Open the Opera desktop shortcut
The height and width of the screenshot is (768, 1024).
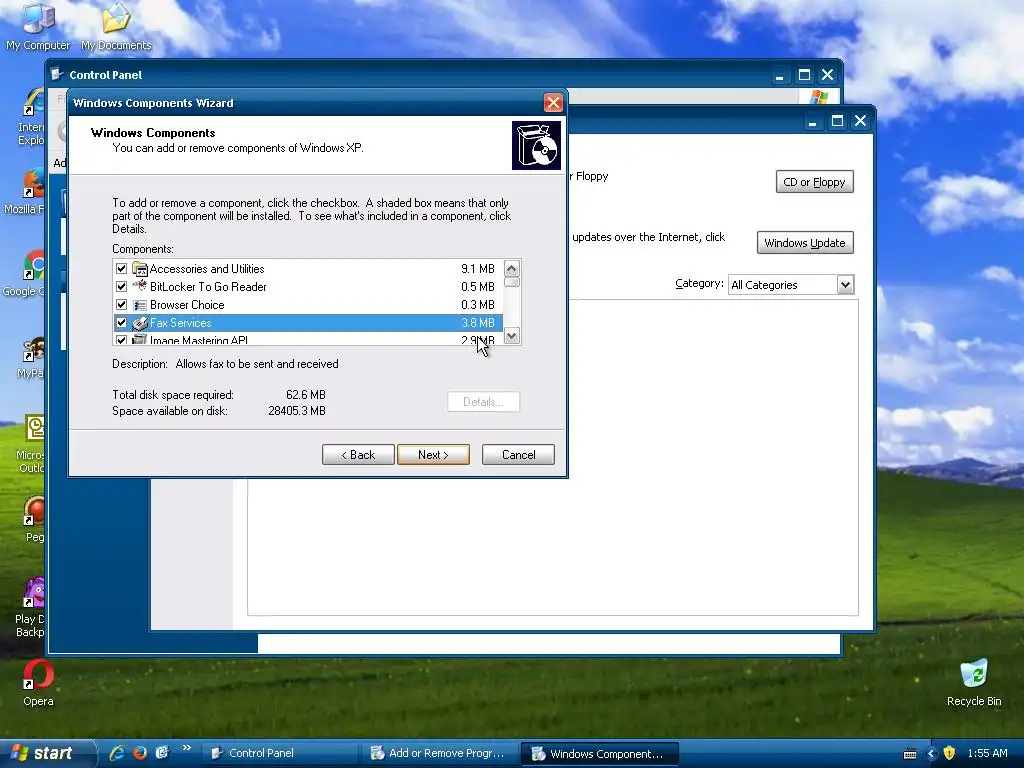pyautogui.click(x=38, y=683)
